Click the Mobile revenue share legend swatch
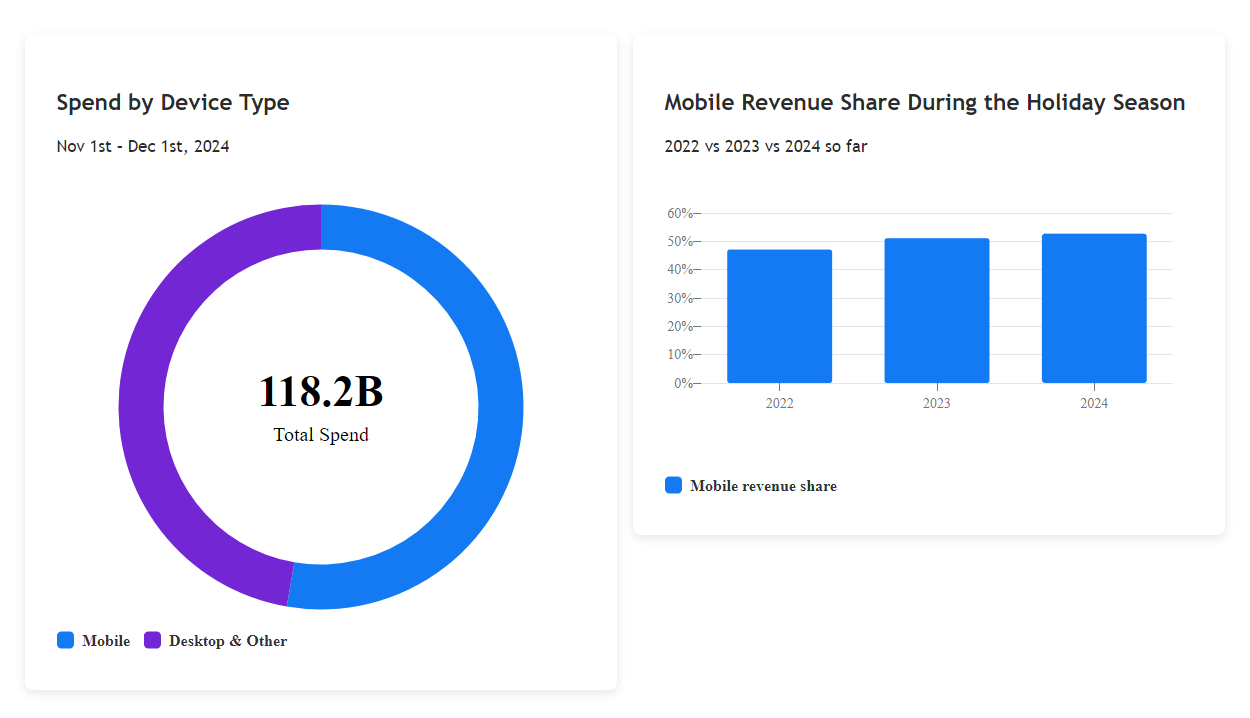Viewport: 1250px width, 718px height. point(674,485)
